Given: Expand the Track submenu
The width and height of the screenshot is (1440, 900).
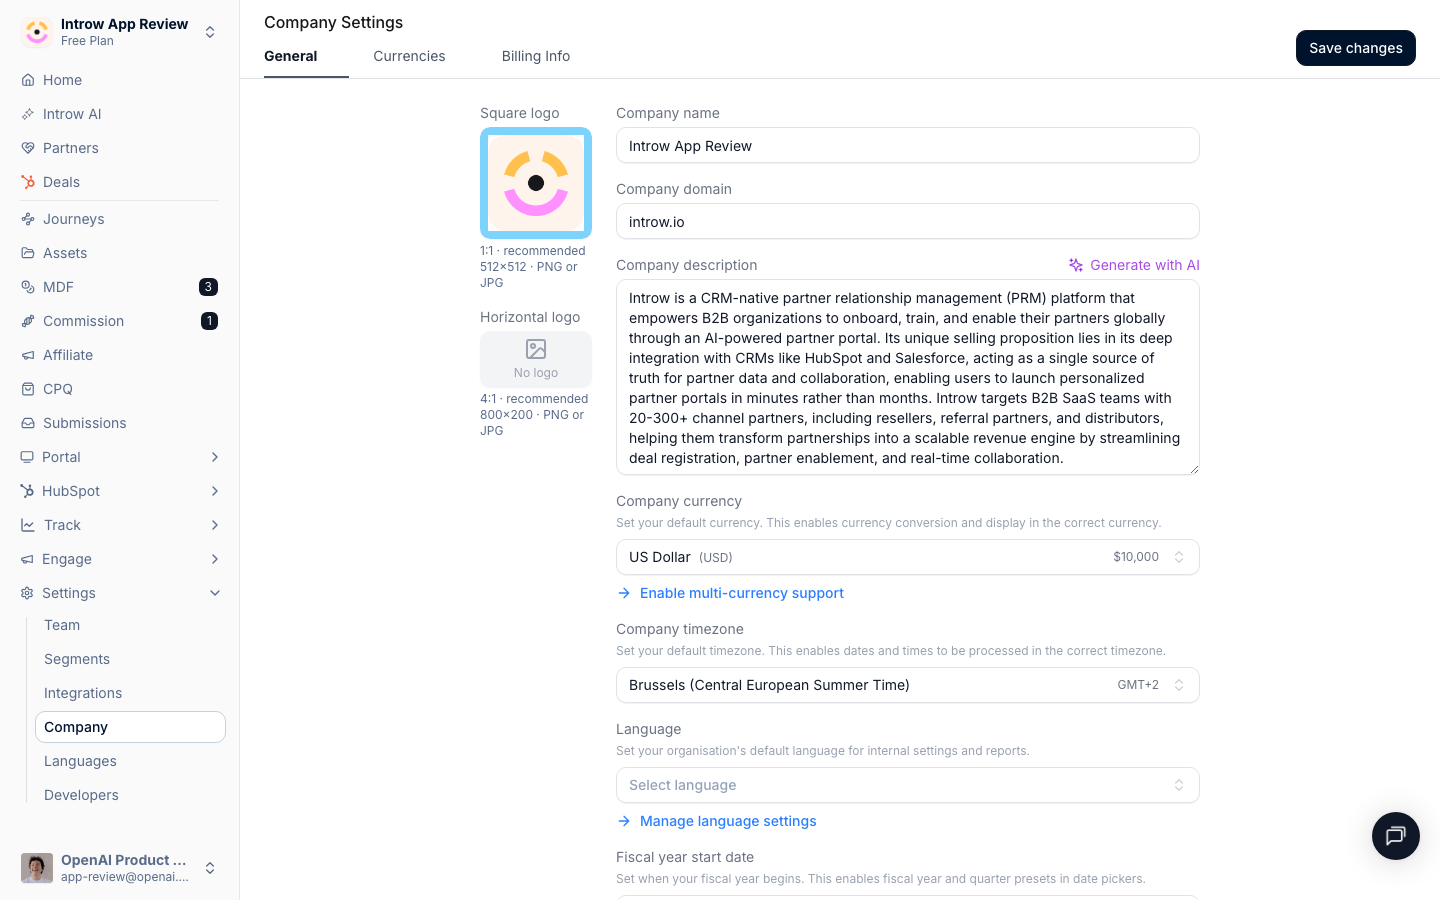Looking at the screenshot, I should pos(215,525).
